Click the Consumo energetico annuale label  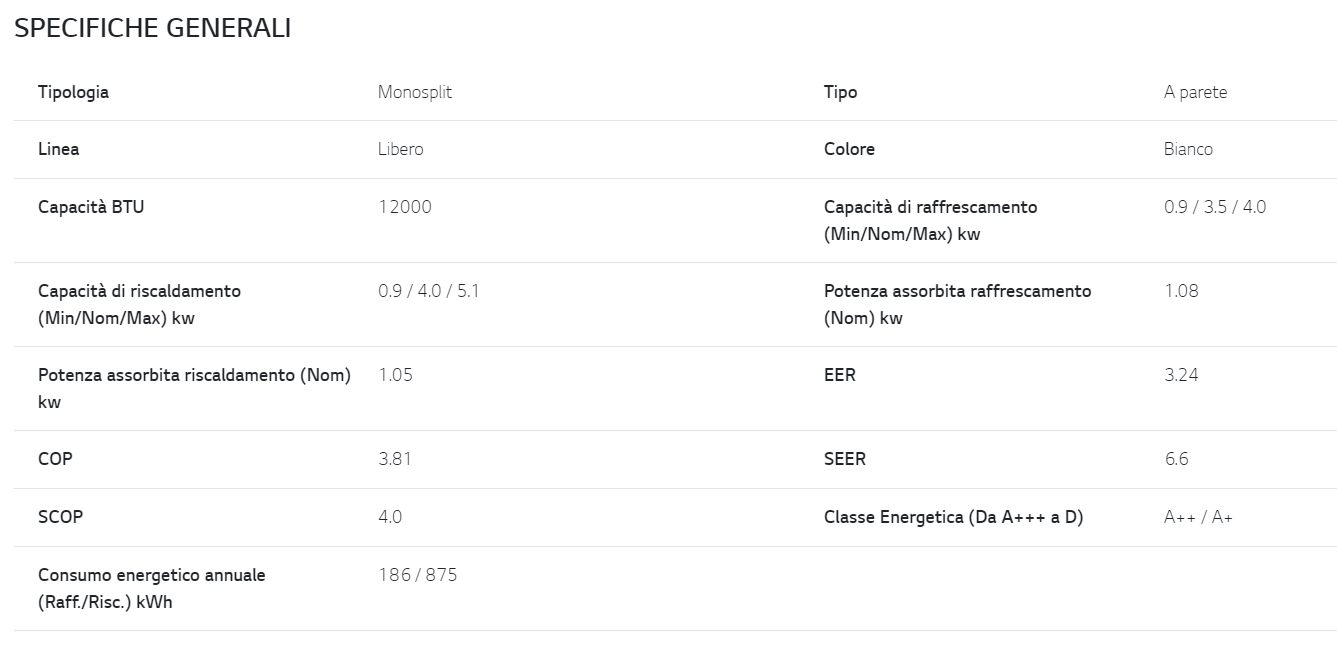(x=152, y=589)
